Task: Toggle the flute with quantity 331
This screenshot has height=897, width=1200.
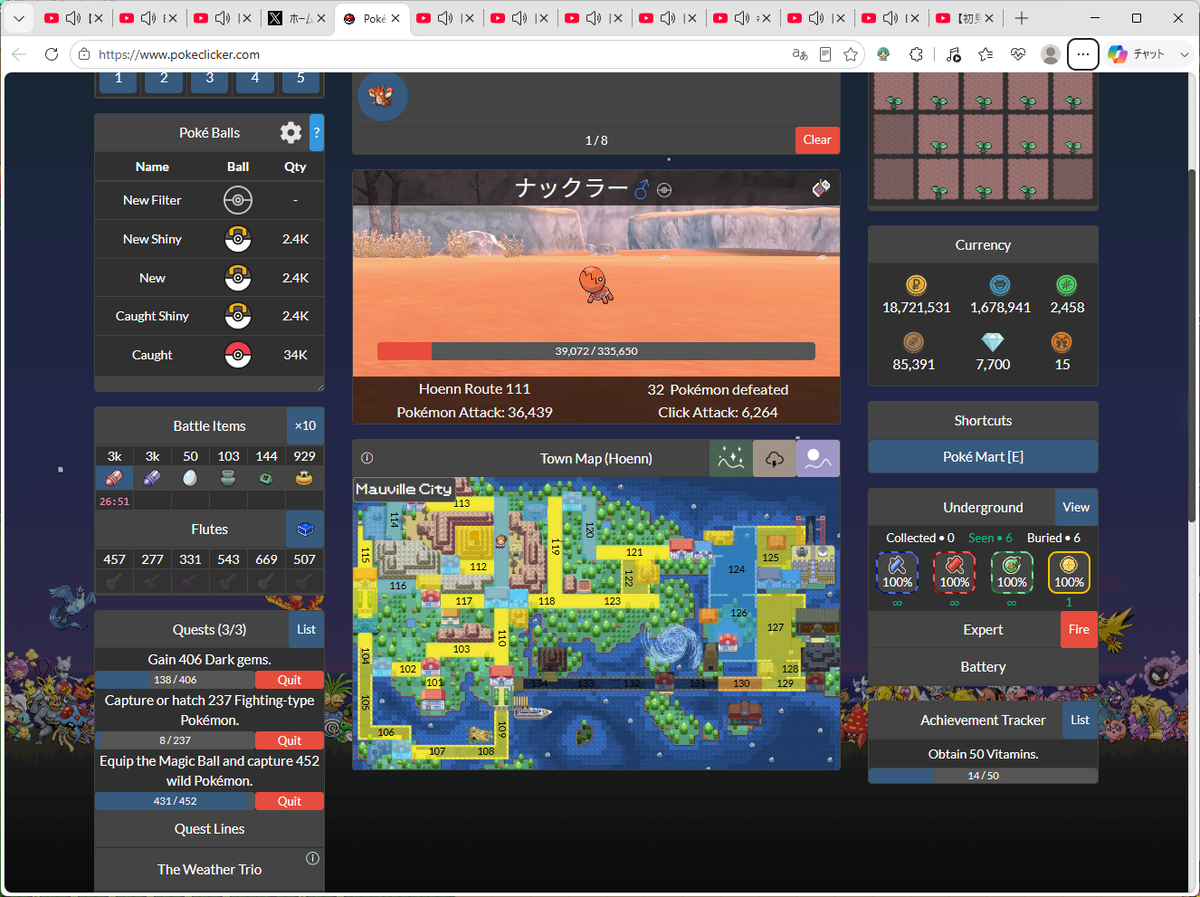Action: (190, 580)
